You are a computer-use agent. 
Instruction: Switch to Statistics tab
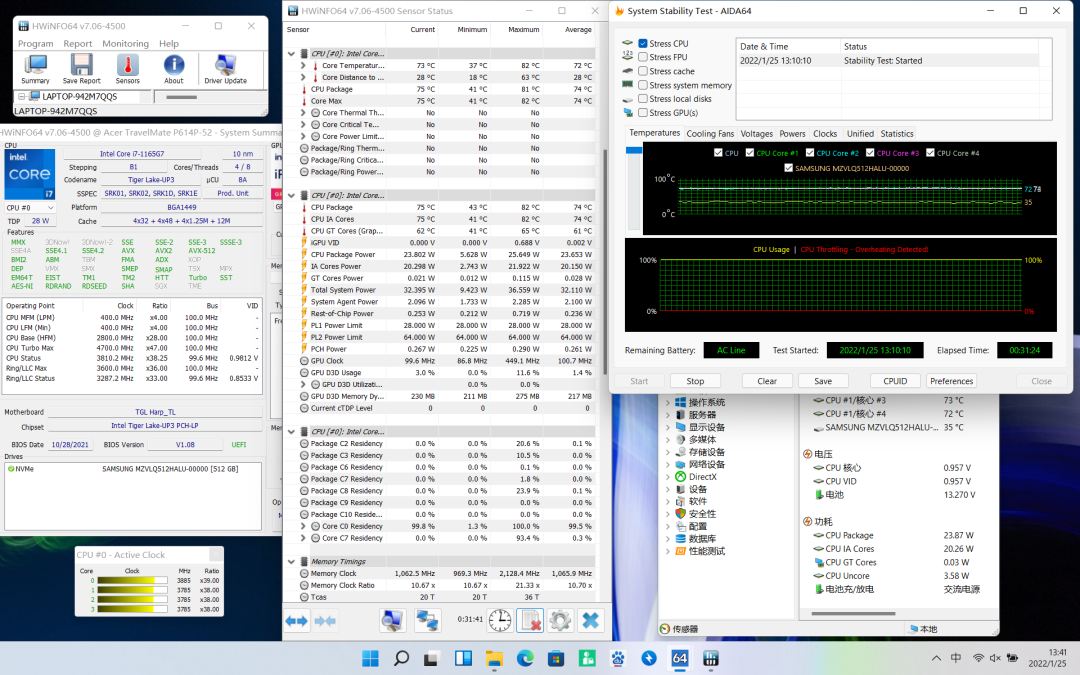(897, 134)
